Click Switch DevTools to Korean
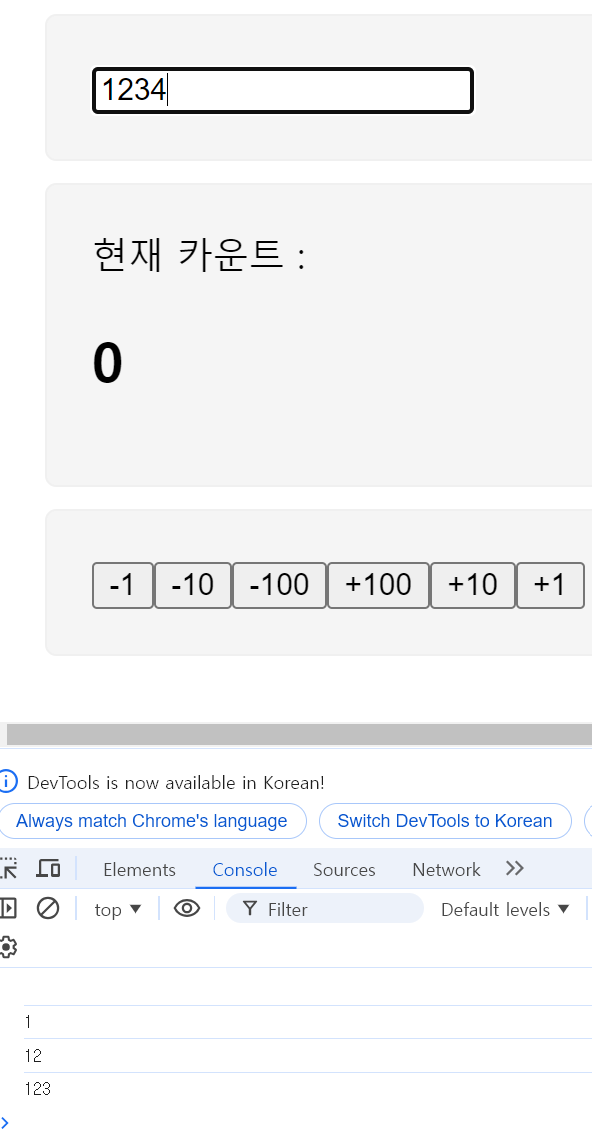The image size is (592, 1138). point(445,820)
